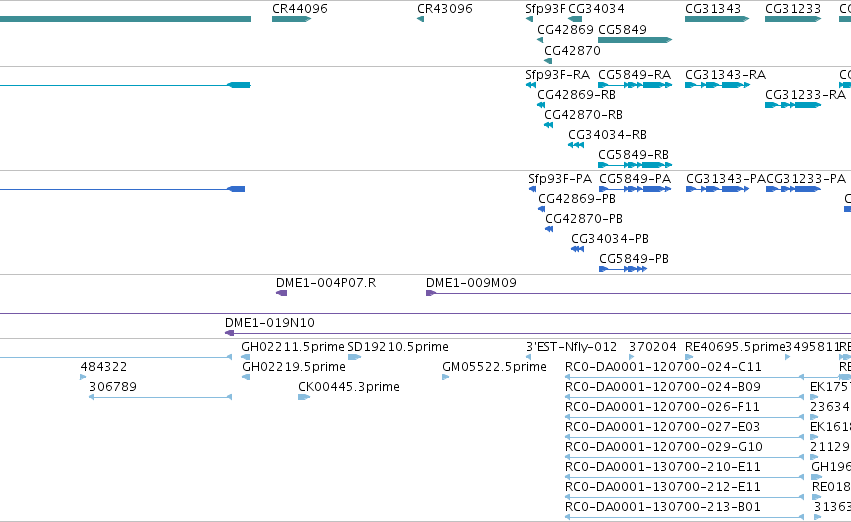851x522 pixels.
Task: Click the CR44096 gene label
Action: coord(300,9)
